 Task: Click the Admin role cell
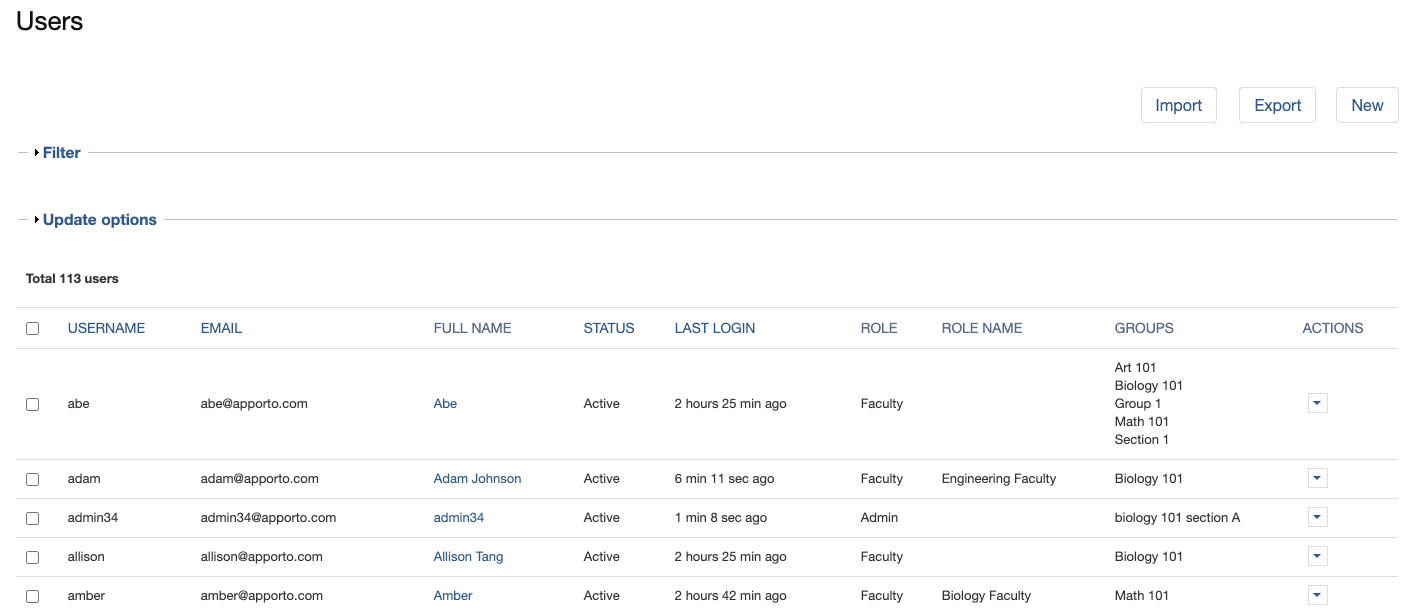[x=879, y=518]
